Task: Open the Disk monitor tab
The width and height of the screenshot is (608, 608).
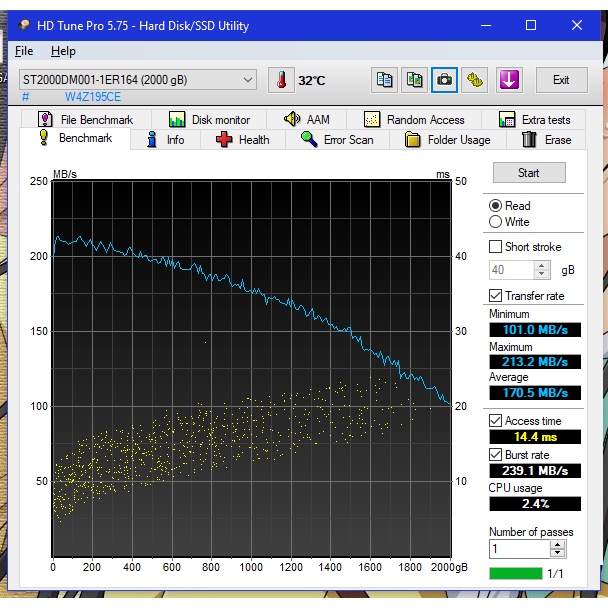Action: tap(209, 120)
